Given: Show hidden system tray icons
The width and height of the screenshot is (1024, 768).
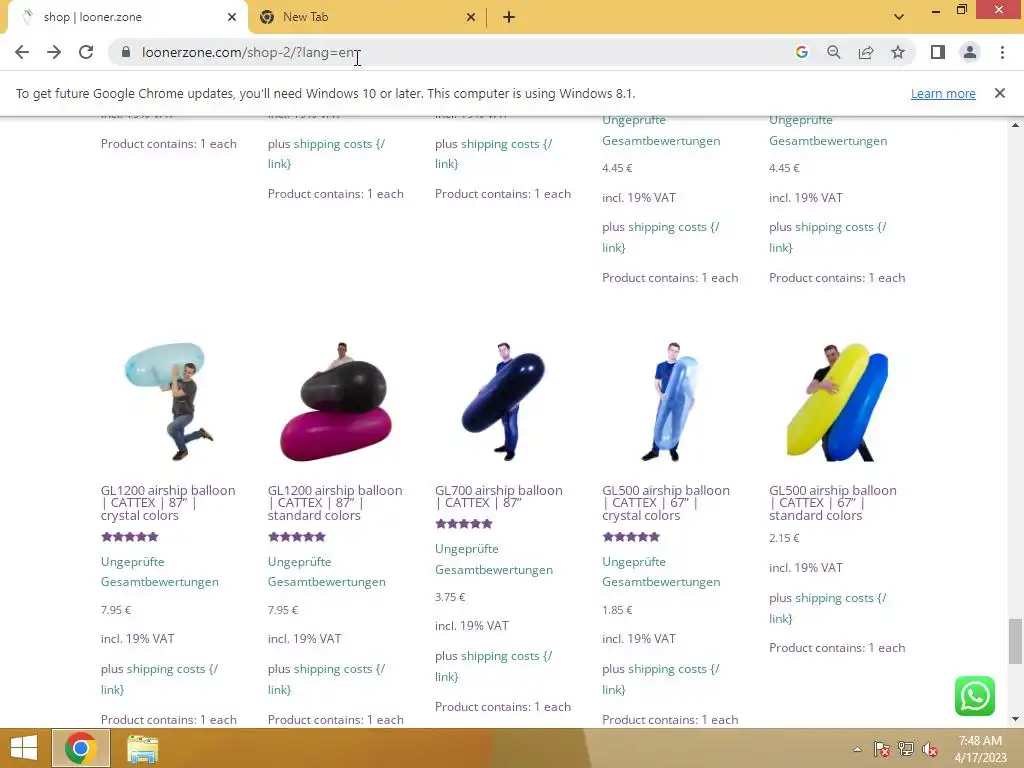Looking at the screenshot, I should point(857,749).
